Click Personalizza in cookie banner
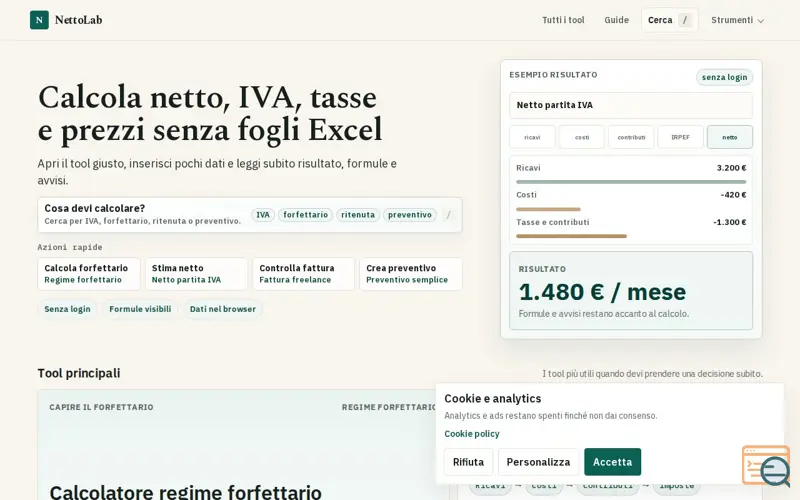The height and width of the screenshot is (500, 800). [538, 462]
